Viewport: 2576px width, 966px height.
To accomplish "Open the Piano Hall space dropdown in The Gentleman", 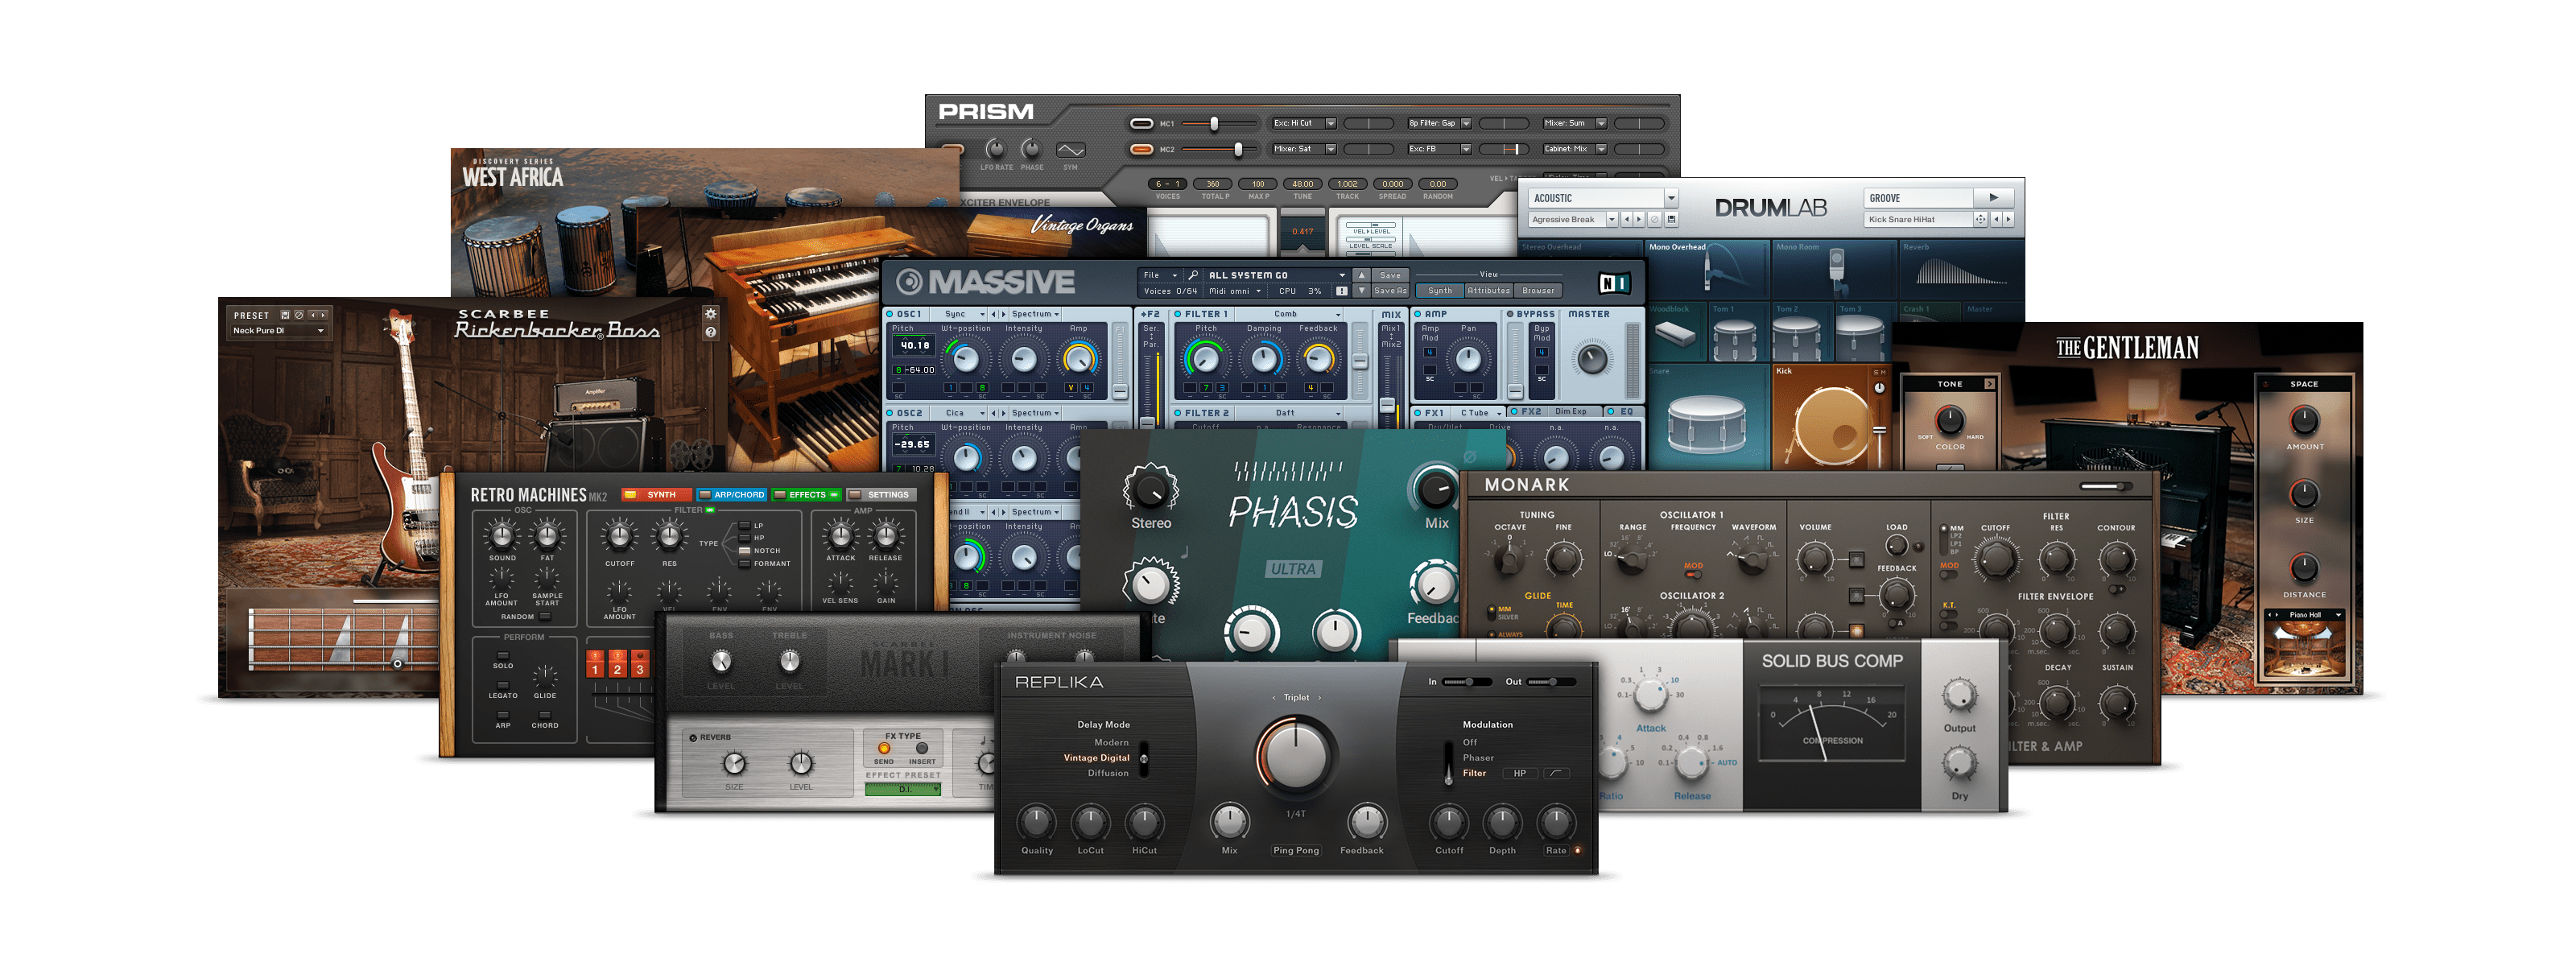I will coord(2304,615).
